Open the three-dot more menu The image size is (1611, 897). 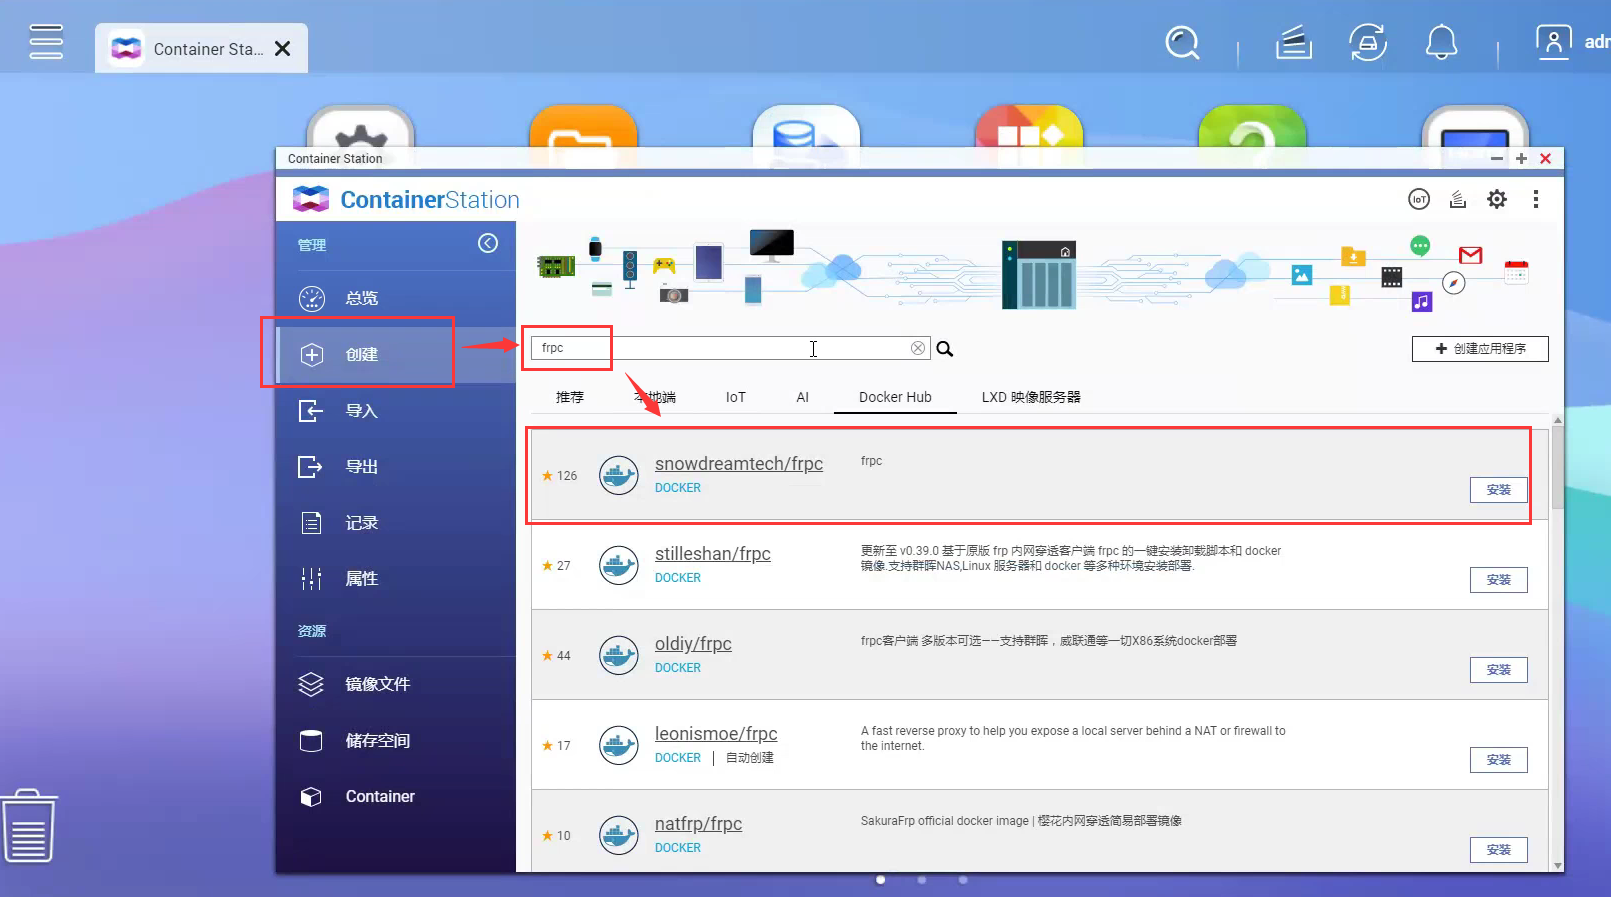tap(1536, 199)
